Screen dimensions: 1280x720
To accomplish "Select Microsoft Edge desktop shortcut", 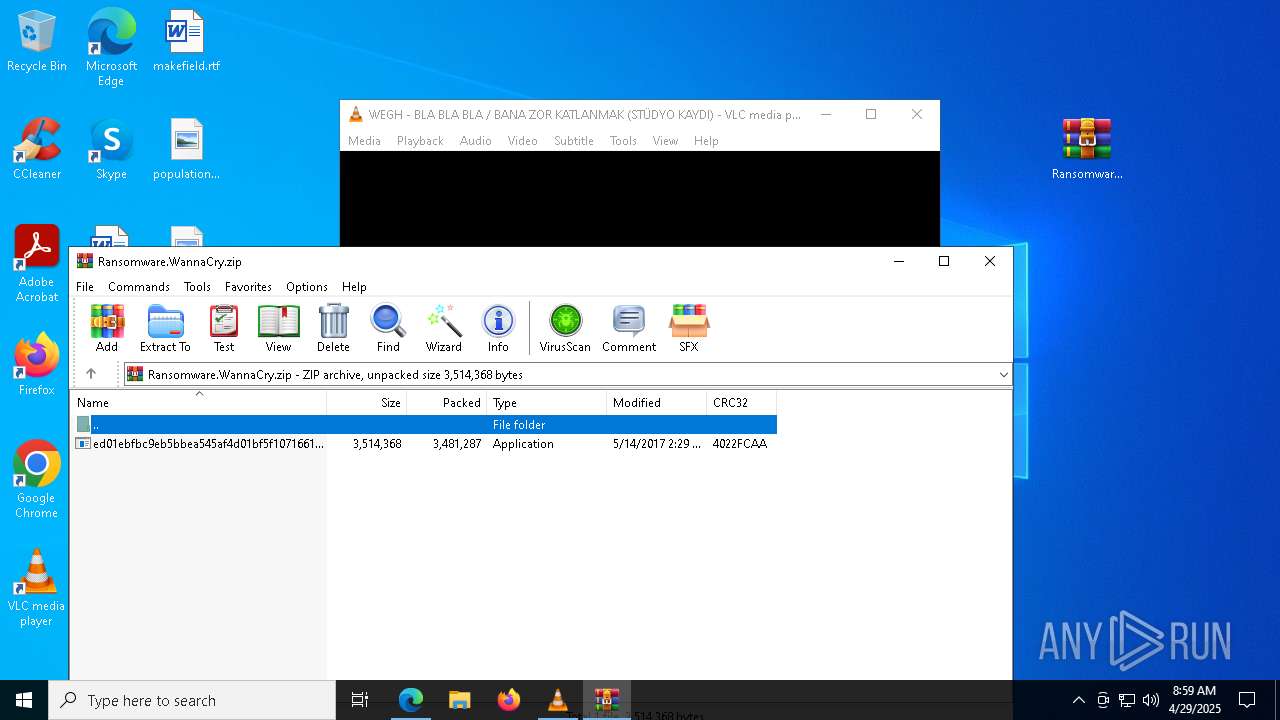I will click(x=111, y=47).
